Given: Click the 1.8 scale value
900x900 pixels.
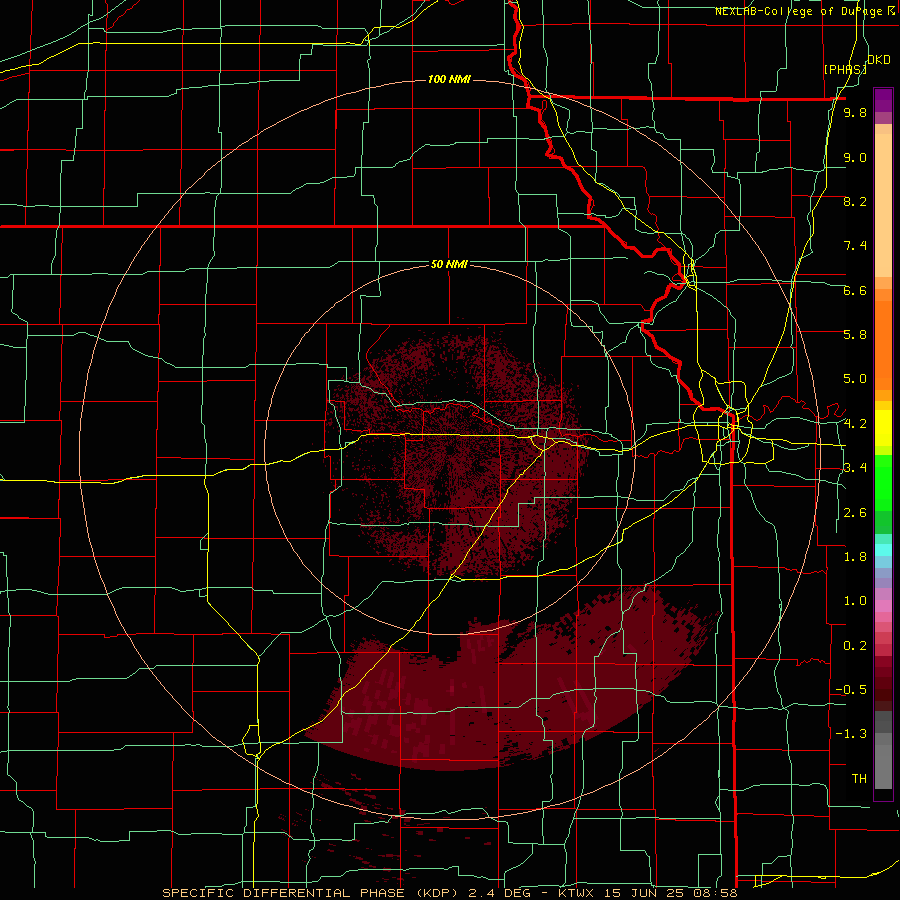Looking at the screenshot, I should pyautogui.click(x=855, y=557).
